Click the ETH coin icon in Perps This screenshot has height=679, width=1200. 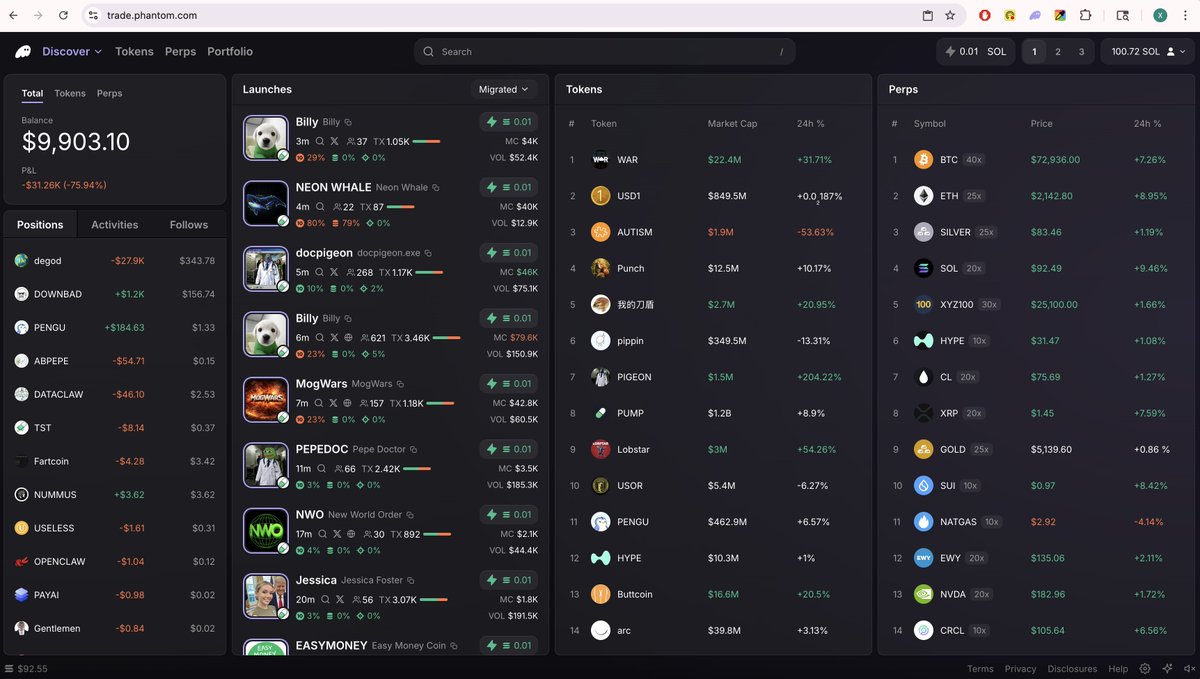pos(923,196)
